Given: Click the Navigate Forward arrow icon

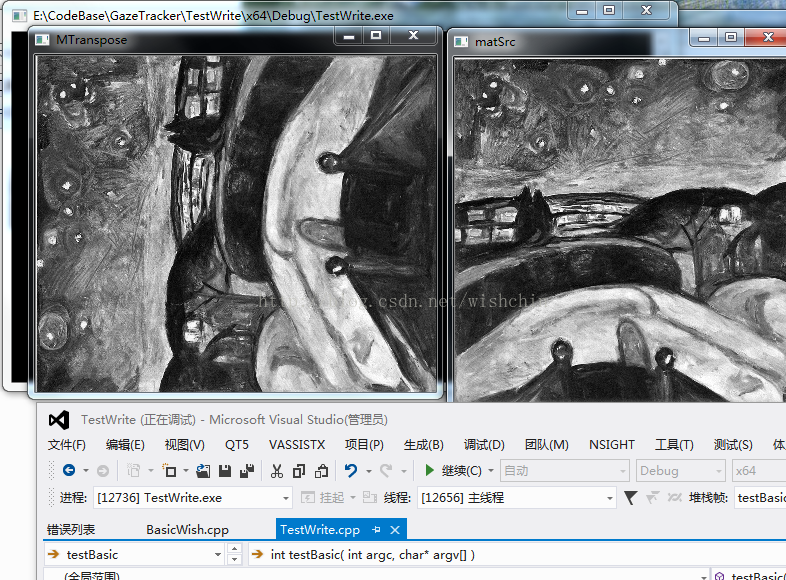Looking at the screenshot, I should 103,471.
